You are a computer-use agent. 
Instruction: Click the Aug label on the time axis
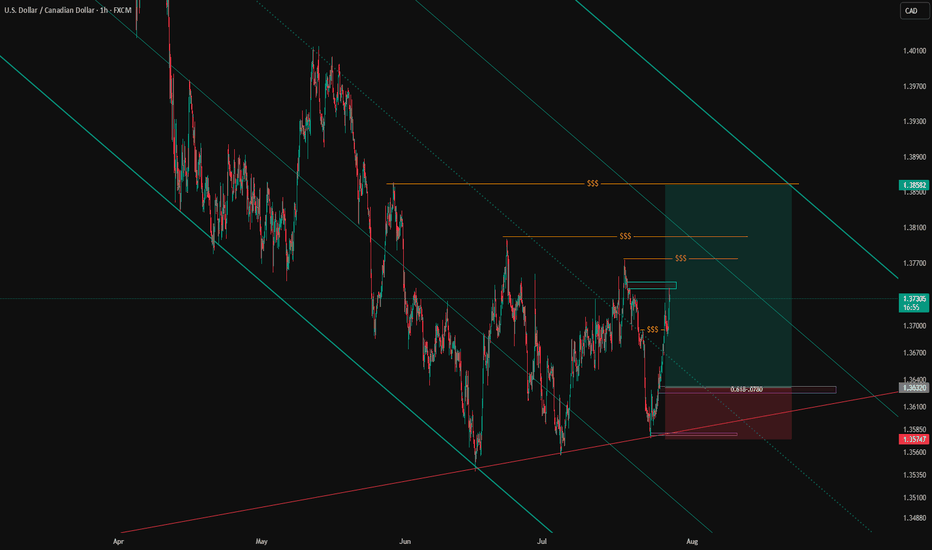point(692,542)
